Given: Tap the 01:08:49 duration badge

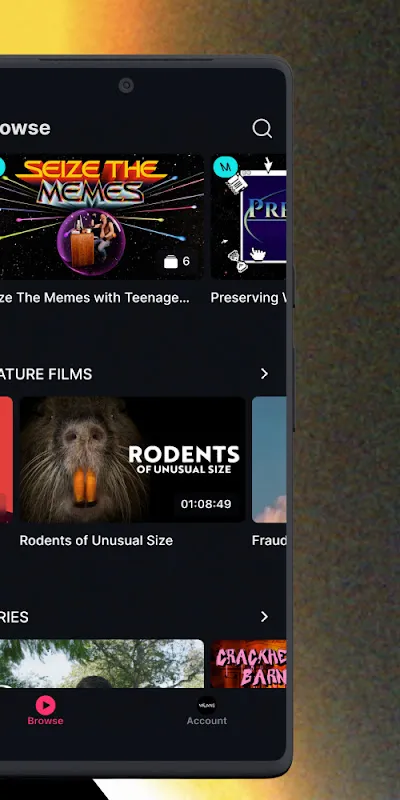Looking at the screenshot, I should click(x=206, y=504).
